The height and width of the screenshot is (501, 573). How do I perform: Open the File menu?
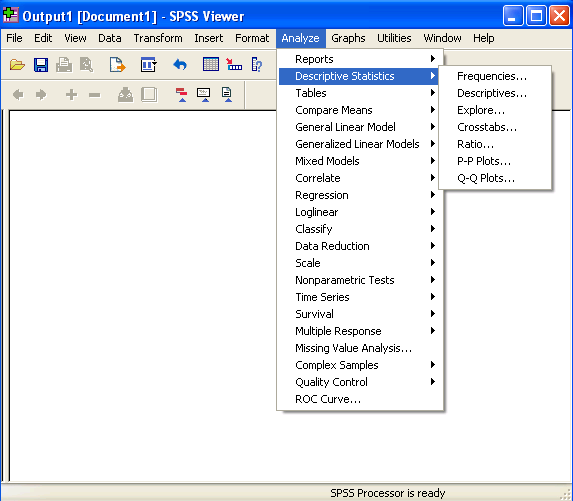click(x=14, y=38)
